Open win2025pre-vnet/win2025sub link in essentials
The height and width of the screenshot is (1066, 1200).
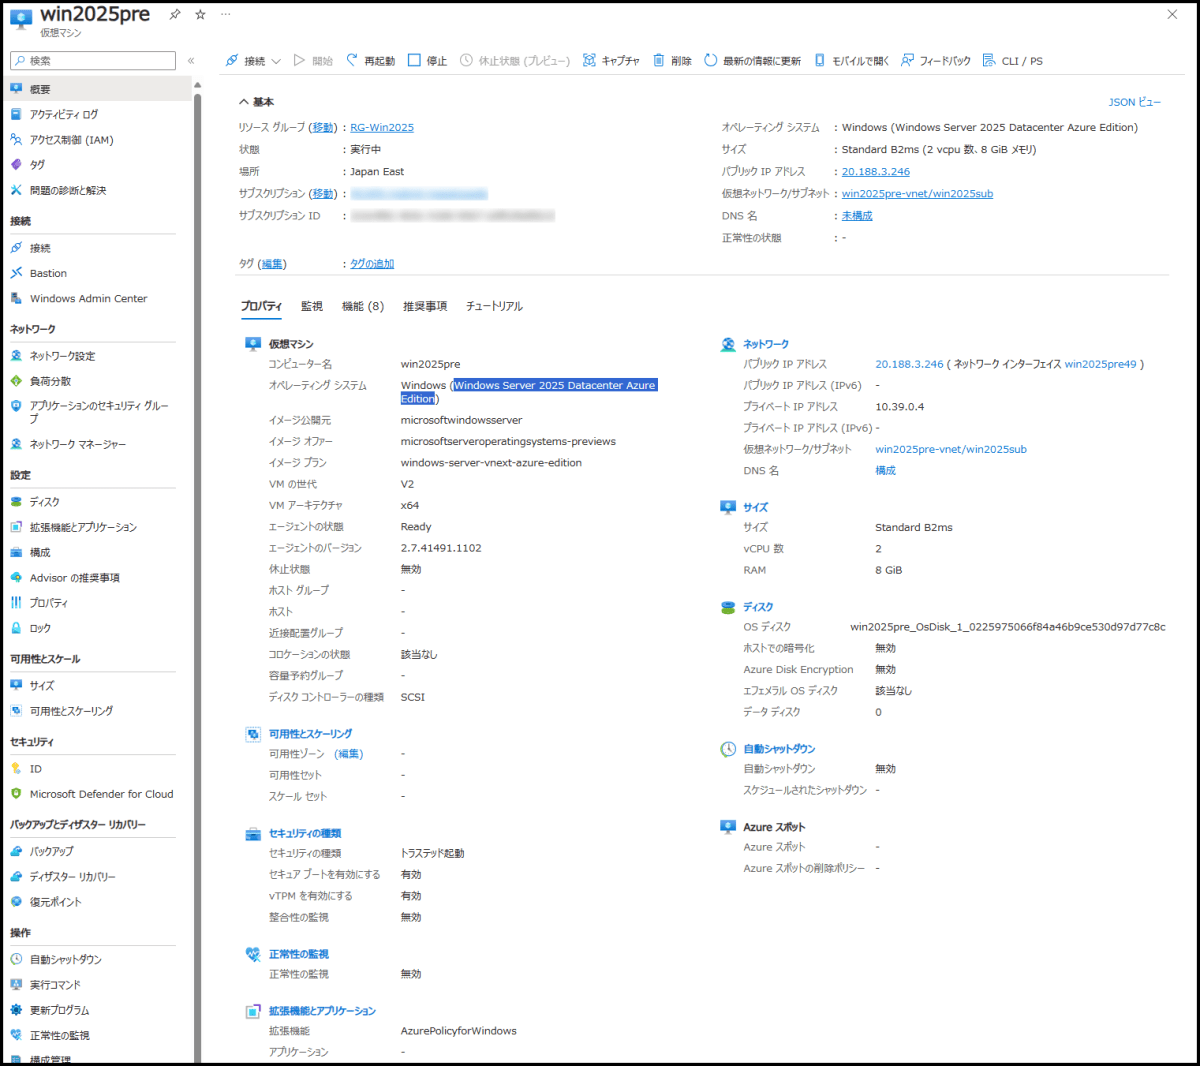pos(917,194)
